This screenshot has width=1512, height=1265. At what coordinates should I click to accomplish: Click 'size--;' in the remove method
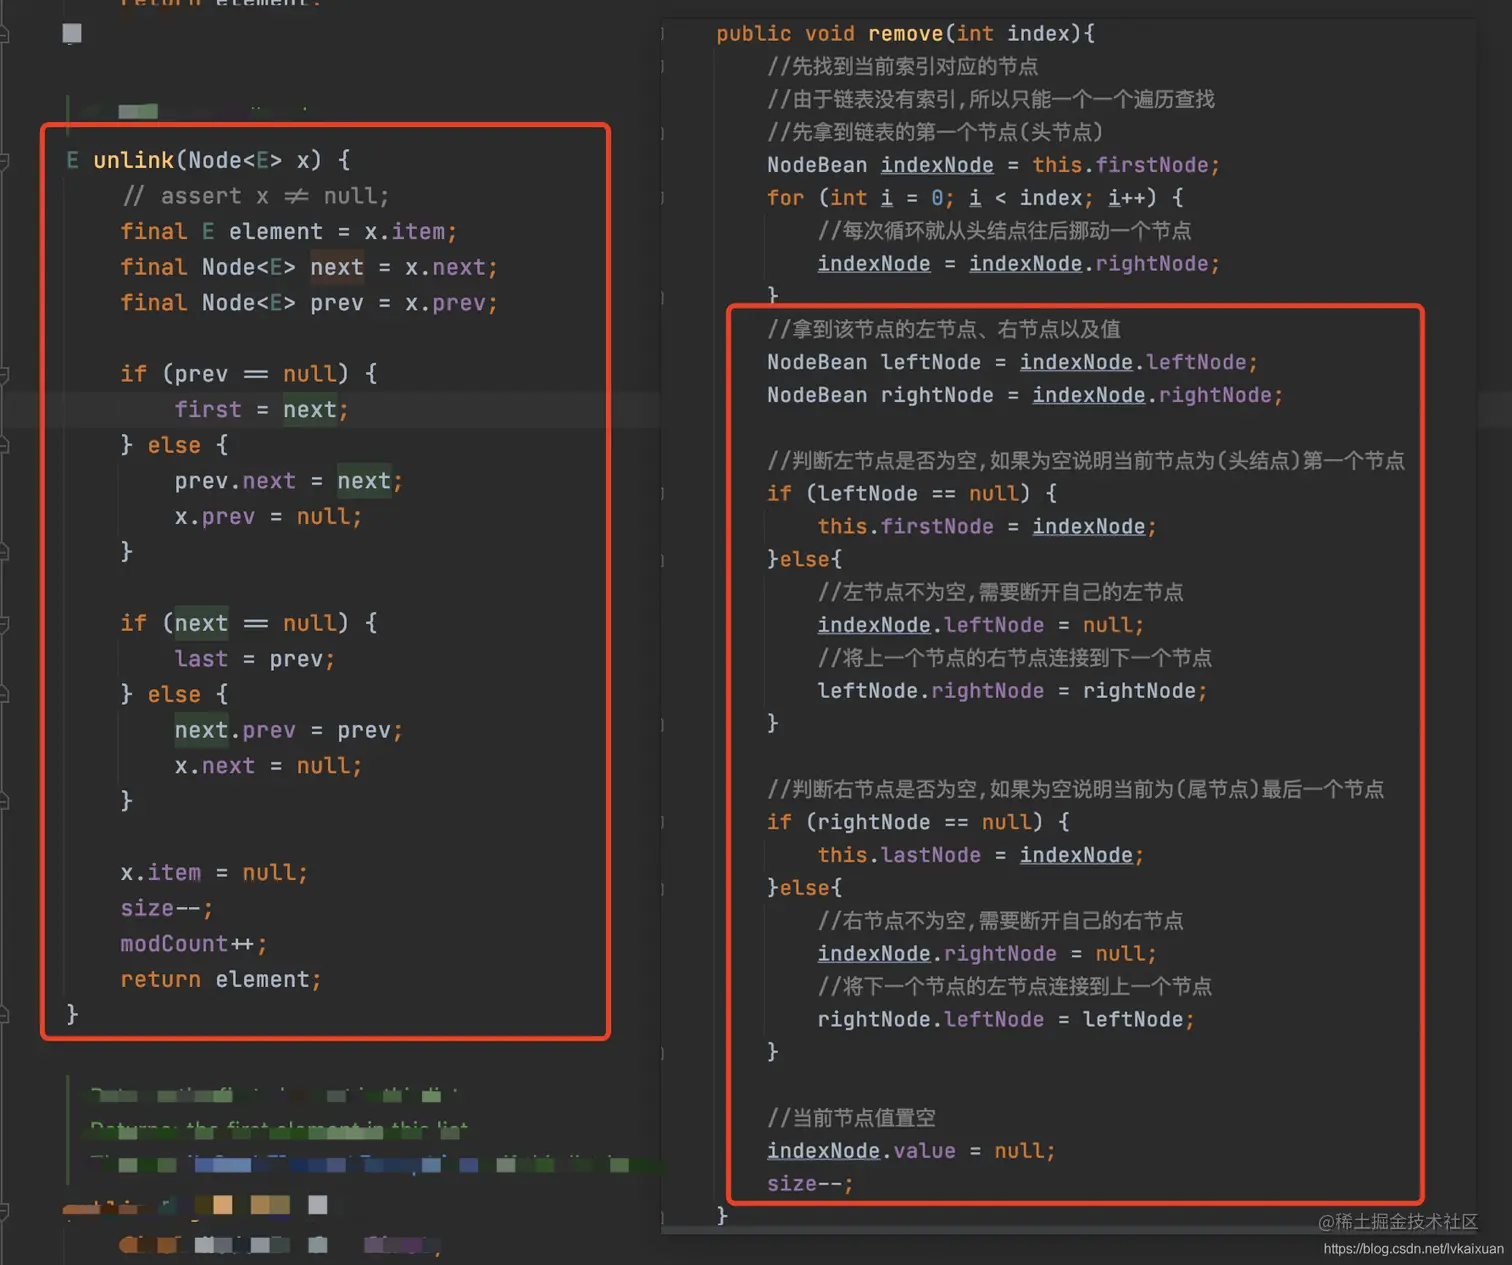point(810,1184)
